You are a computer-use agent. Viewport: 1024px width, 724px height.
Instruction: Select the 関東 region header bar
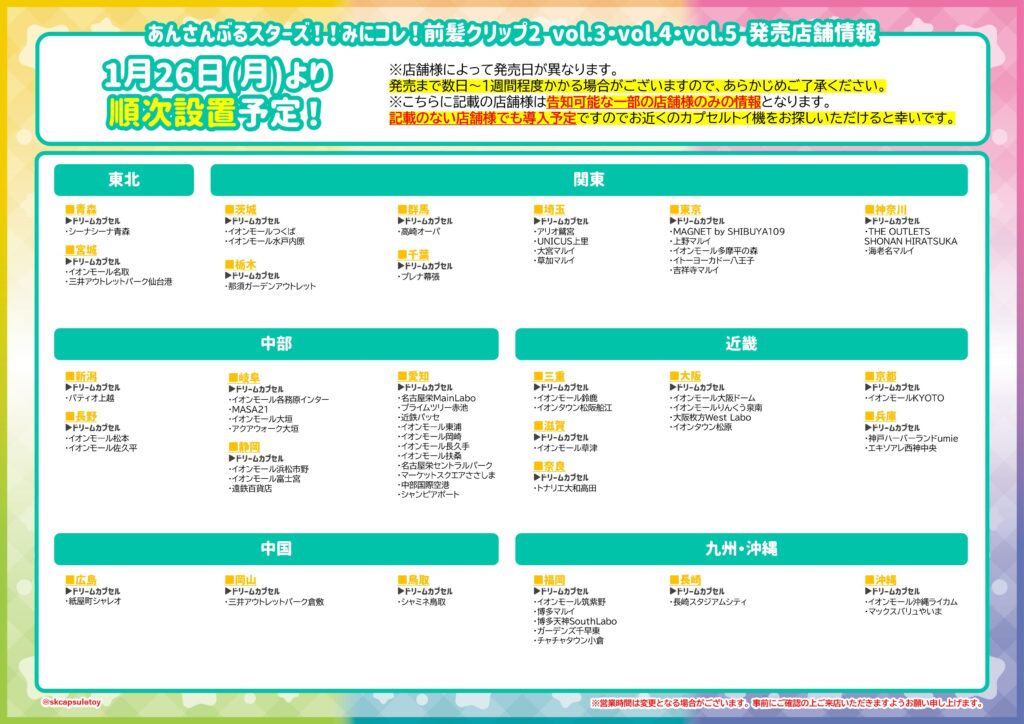click(588, 180)
